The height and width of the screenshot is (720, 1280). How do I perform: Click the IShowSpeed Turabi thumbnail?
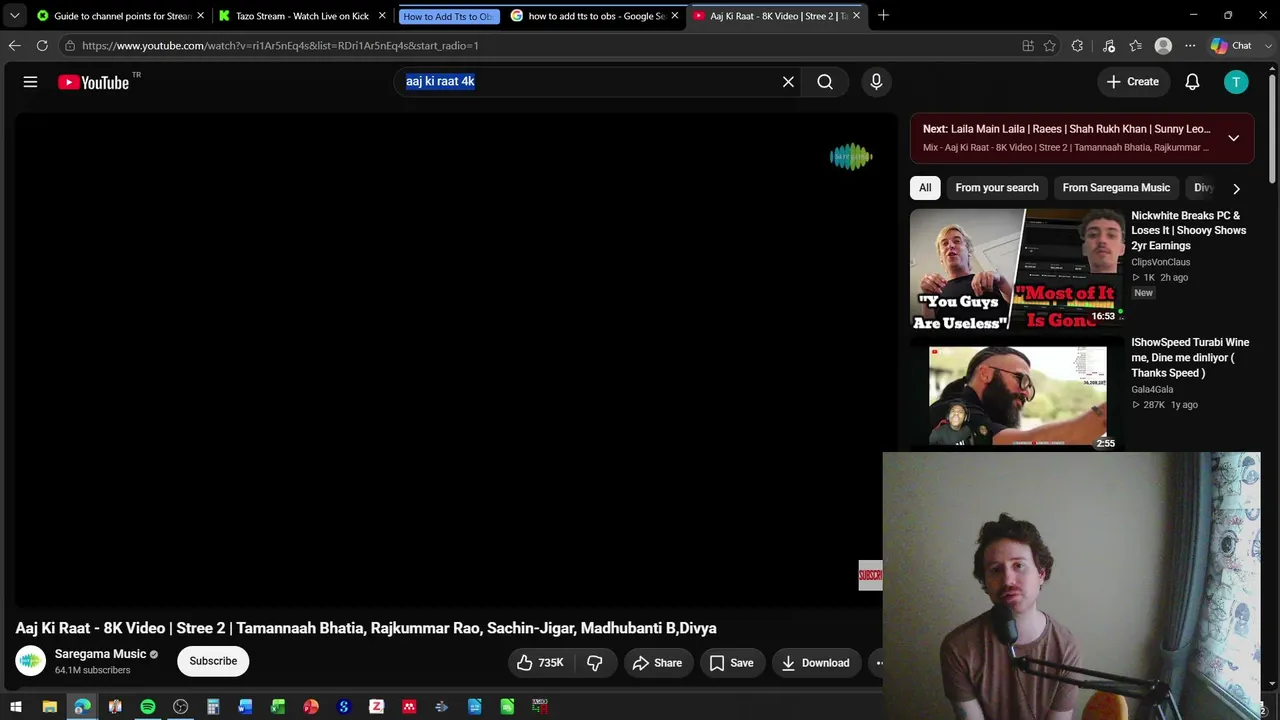pyautogui.click(x=1017, y=396)
